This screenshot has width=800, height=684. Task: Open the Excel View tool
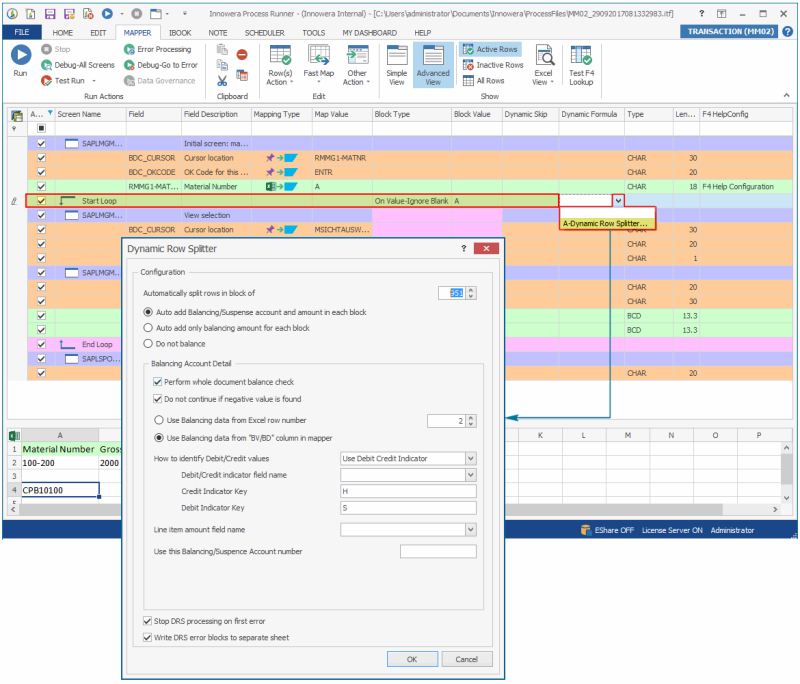[543, 56]
